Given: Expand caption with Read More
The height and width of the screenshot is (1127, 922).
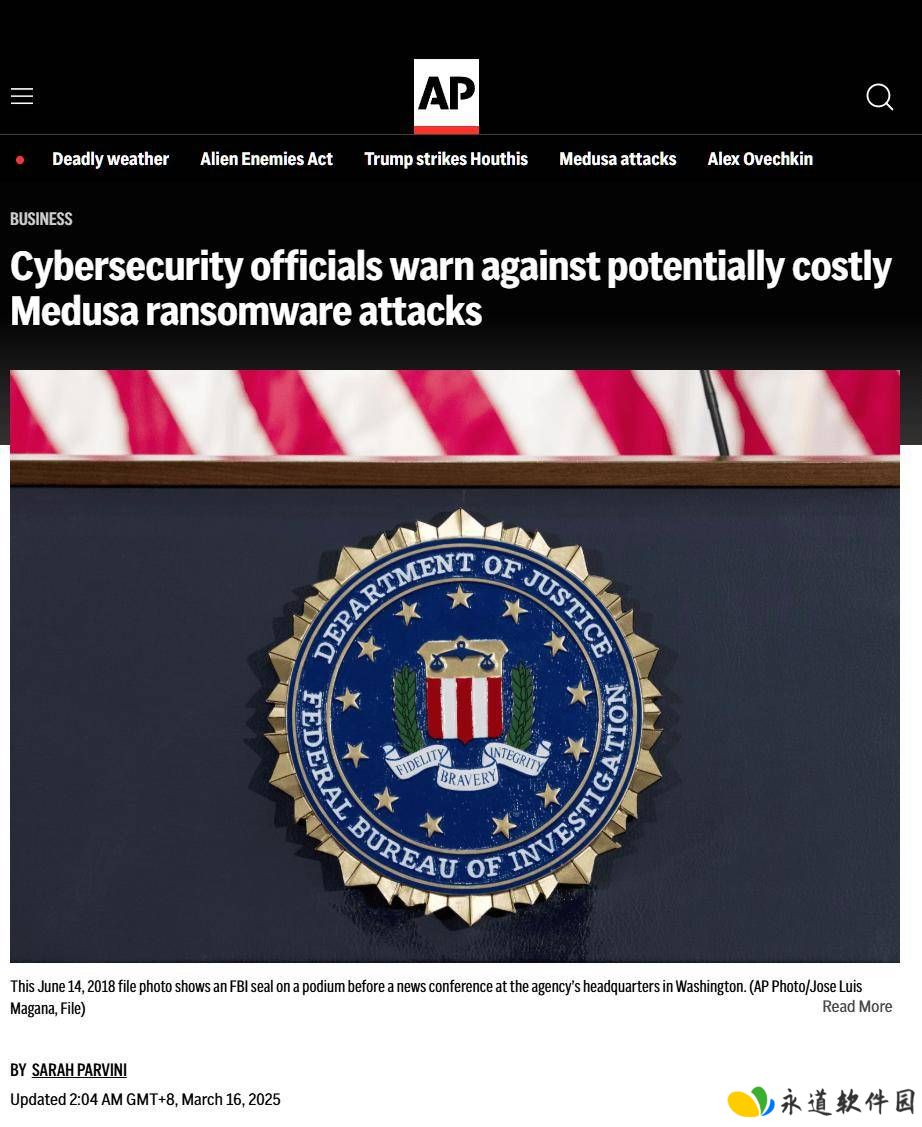Looking at the screenshot, I should 857,1006.
